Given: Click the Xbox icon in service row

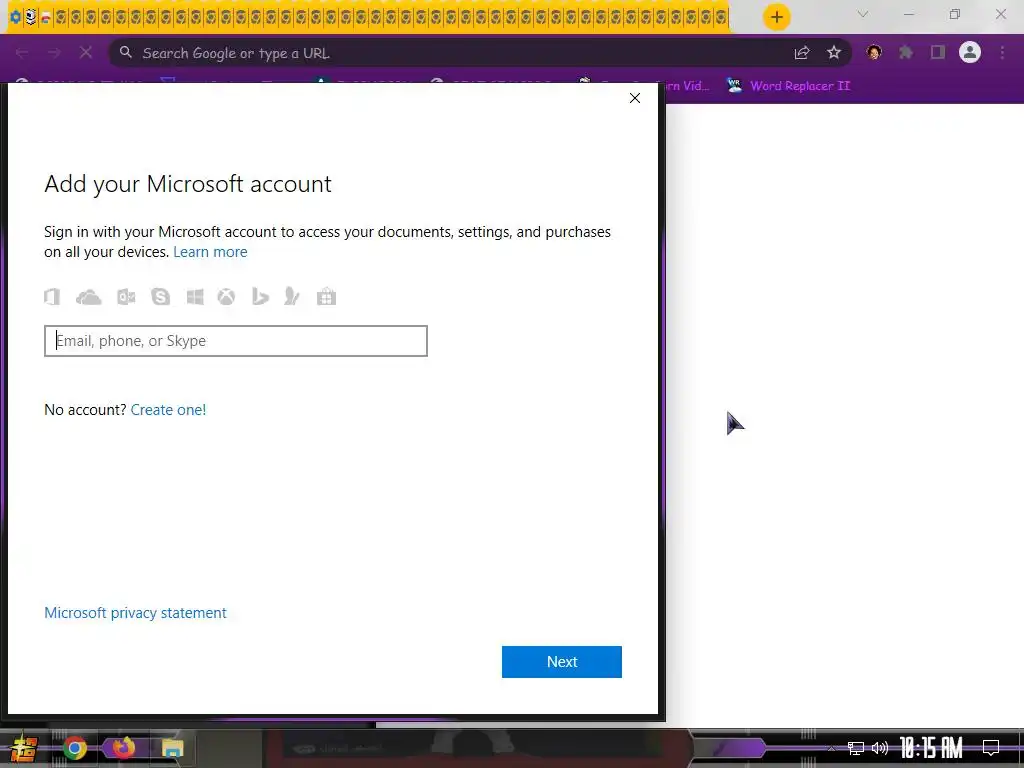Looking at the screenshot, I should [x=227, y=297].
